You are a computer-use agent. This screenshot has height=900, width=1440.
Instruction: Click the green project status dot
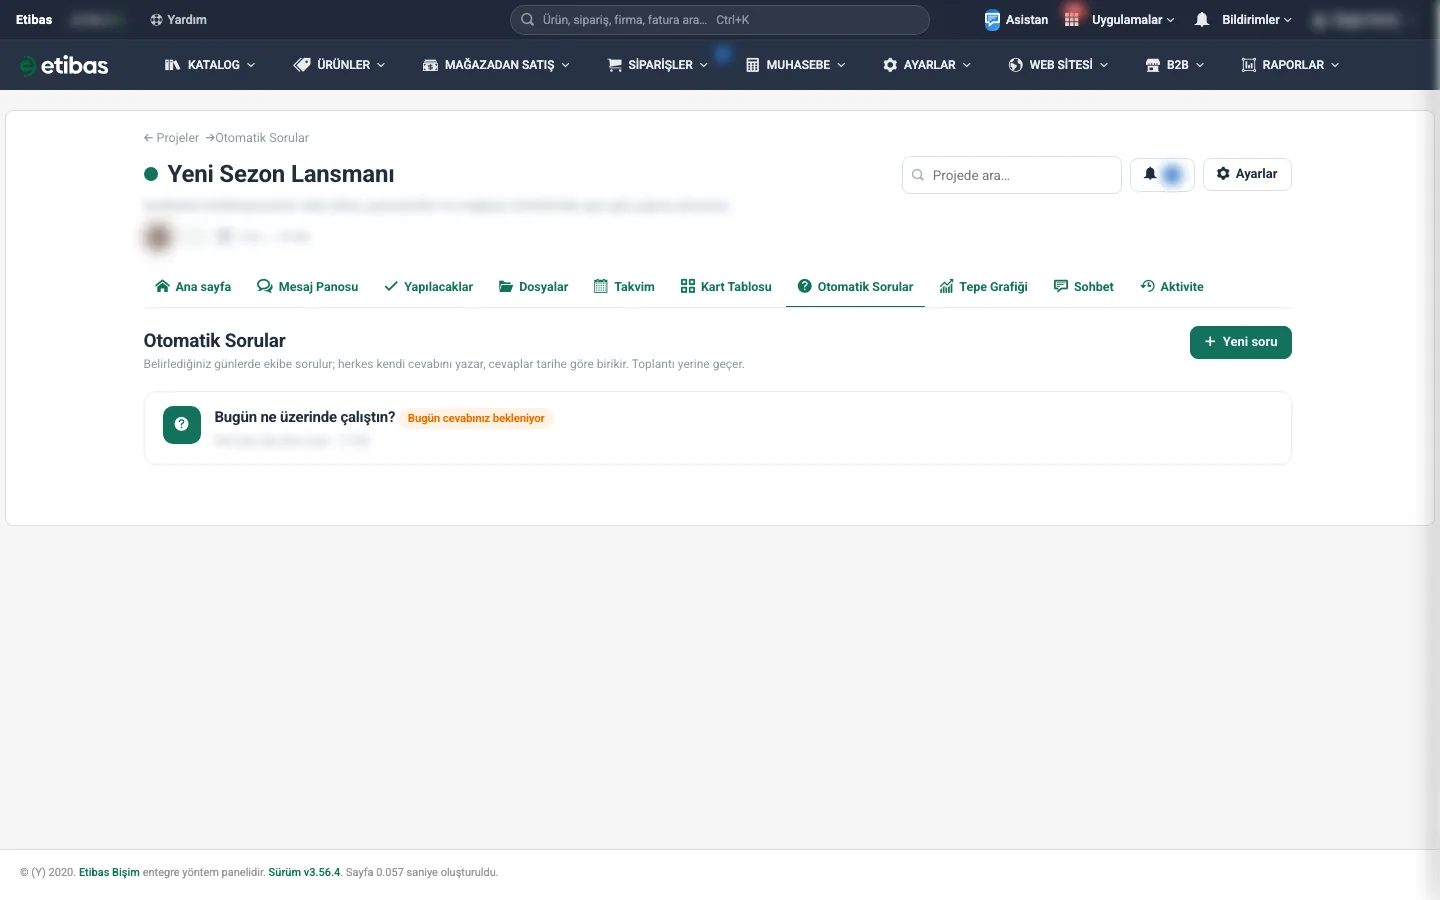pyautogui.click(x=151, y=174)
